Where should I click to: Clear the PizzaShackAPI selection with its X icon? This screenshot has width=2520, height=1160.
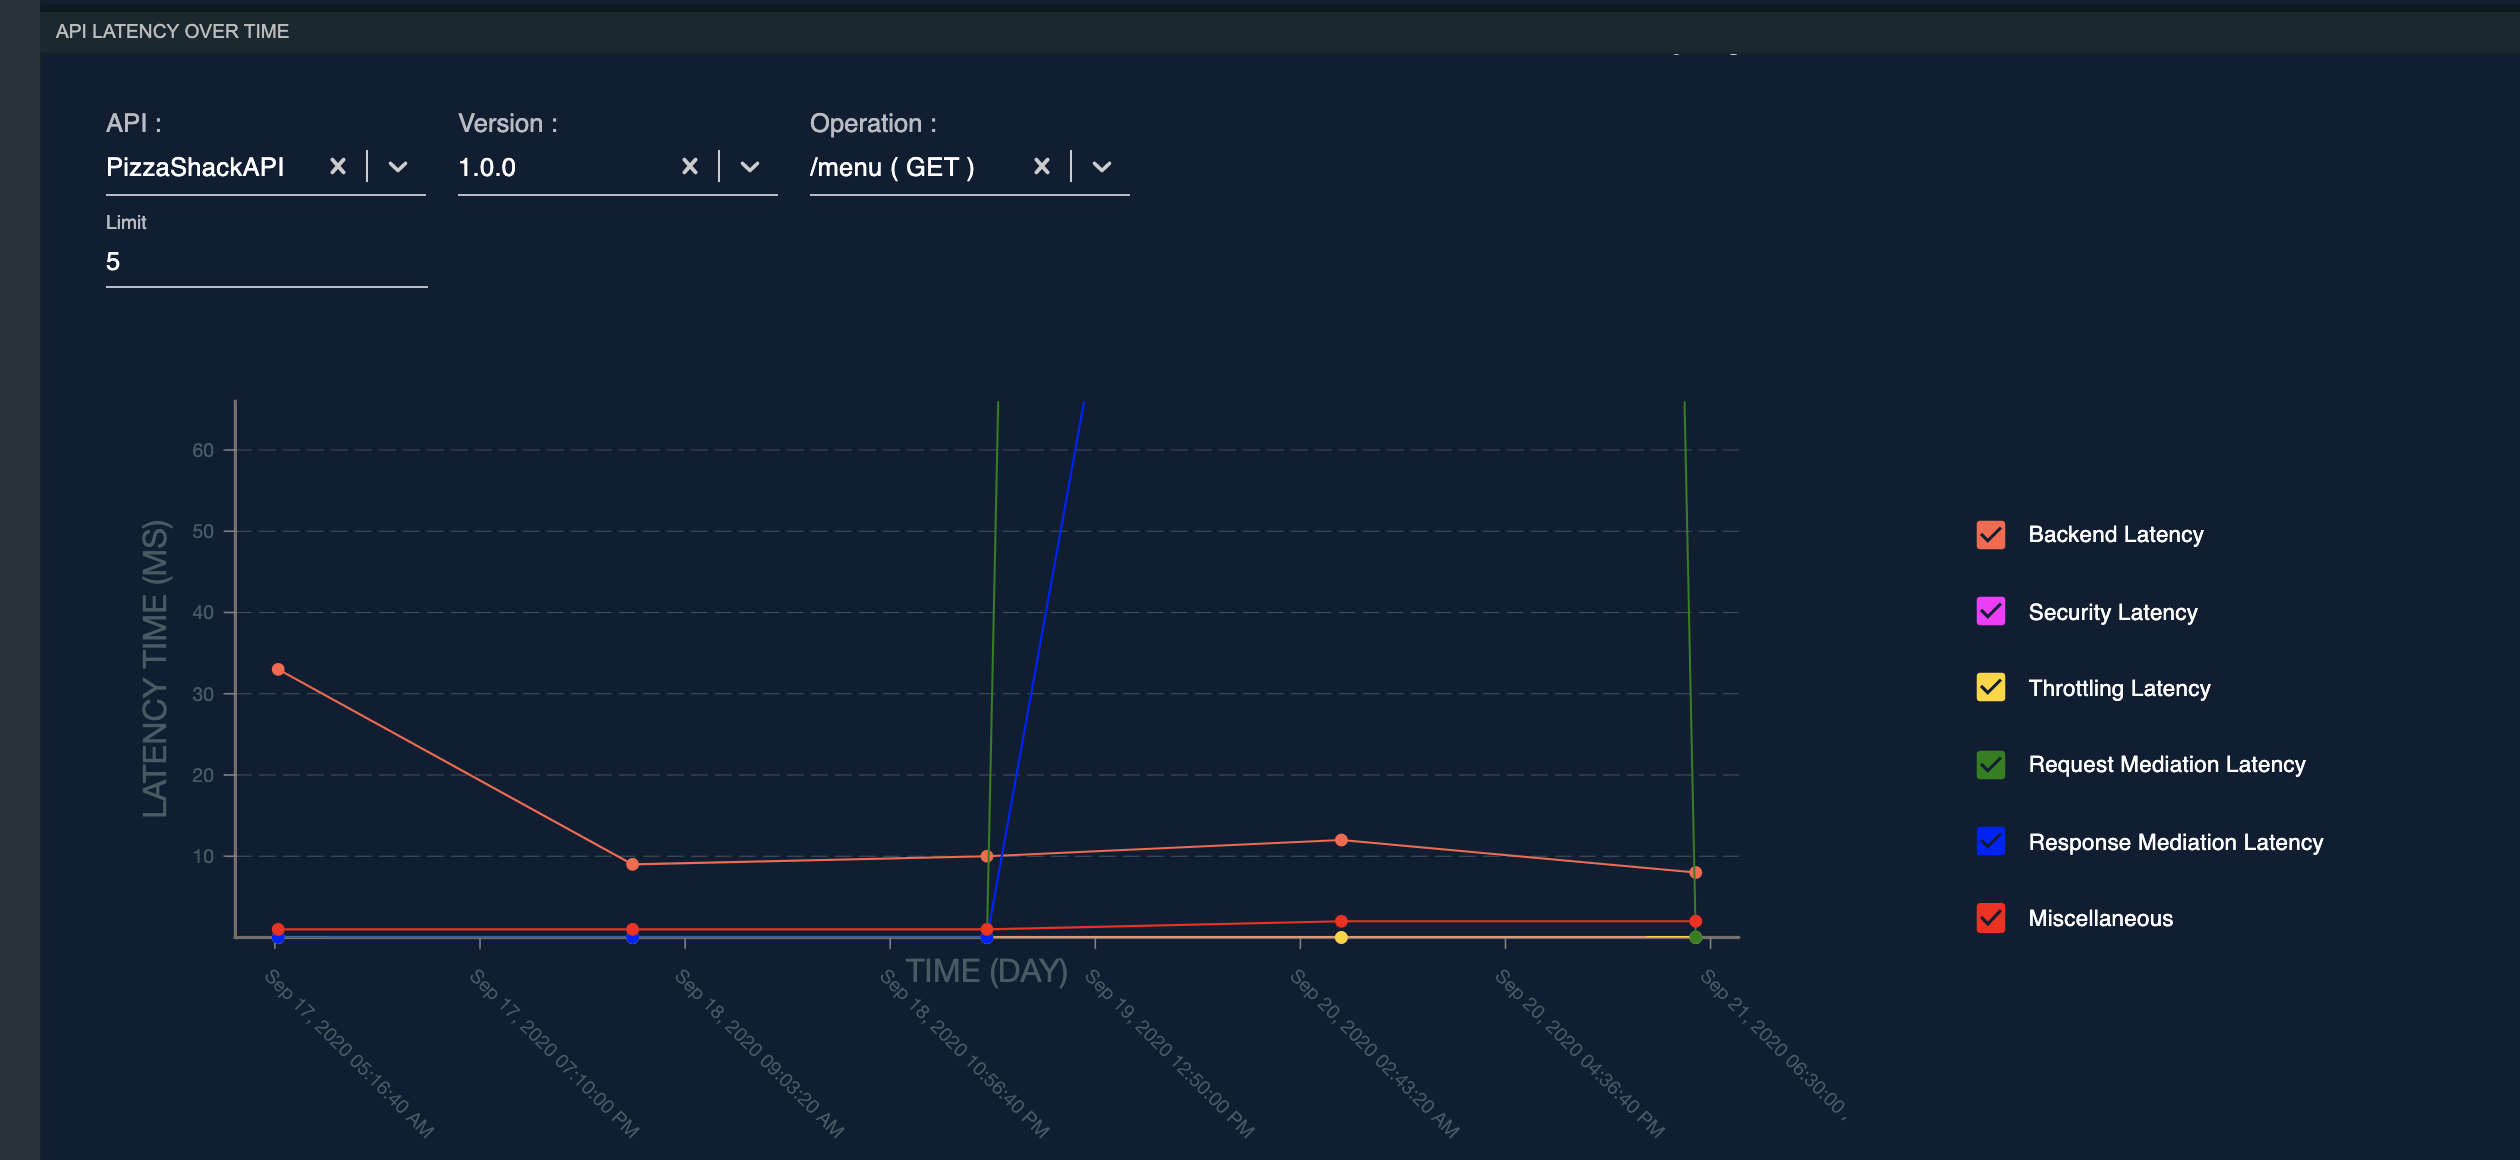click(x=338, y=167)
